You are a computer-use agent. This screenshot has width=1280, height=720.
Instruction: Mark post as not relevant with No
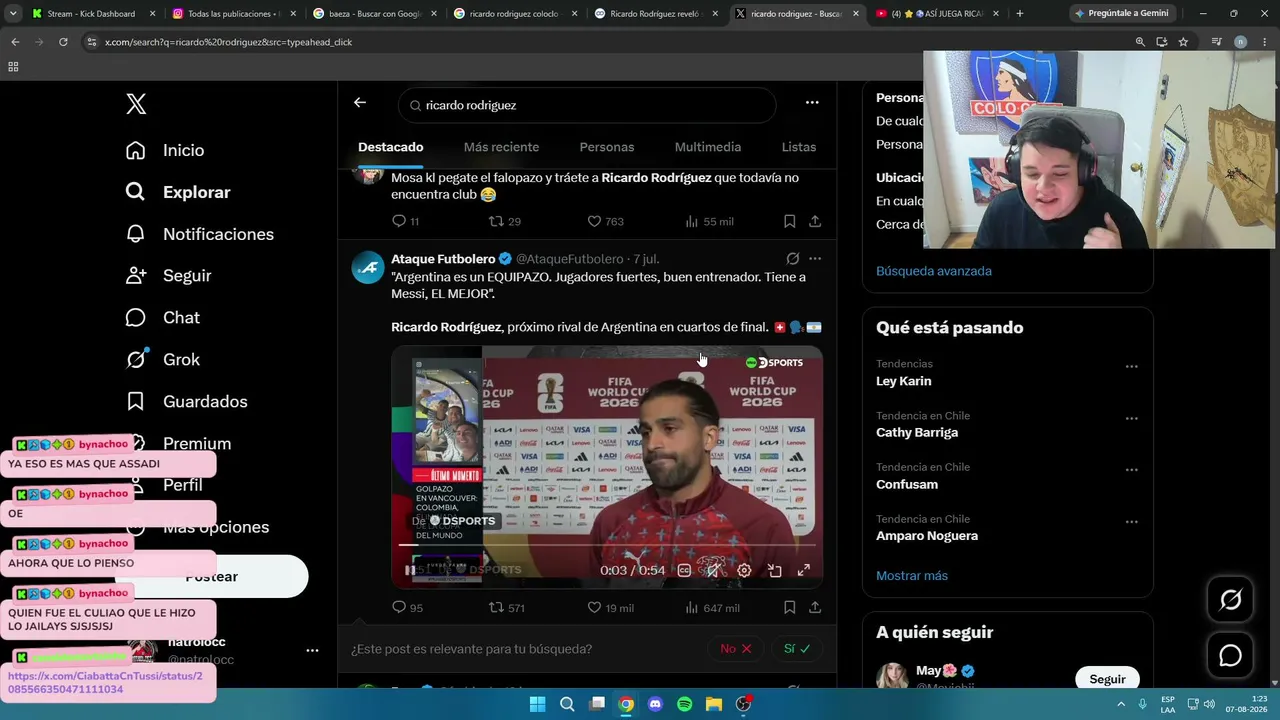pos(736,649)
